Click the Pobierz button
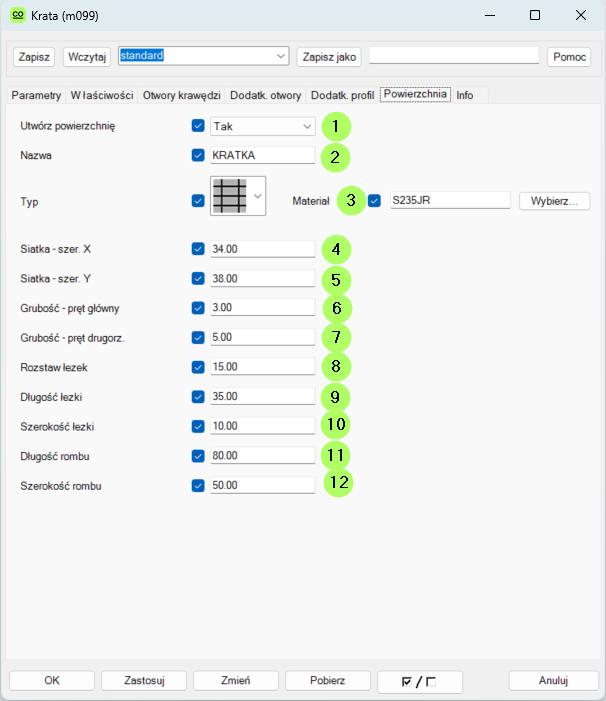The width and height of the screenshot is (606, 701). [x=328, y=680]
